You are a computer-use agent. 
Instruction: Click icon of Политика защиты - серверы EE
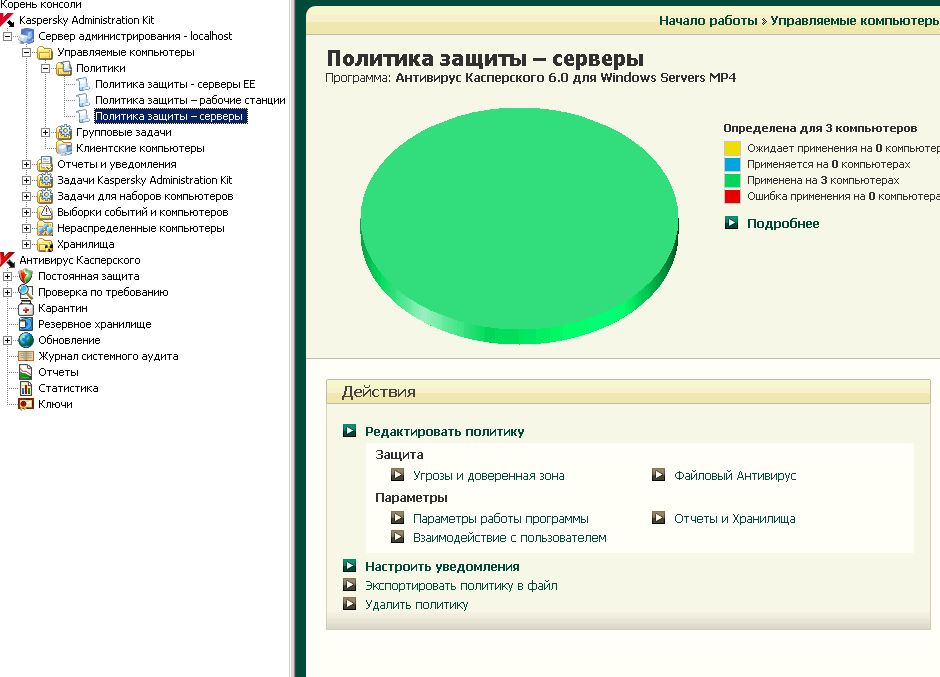tap(83, 84)
